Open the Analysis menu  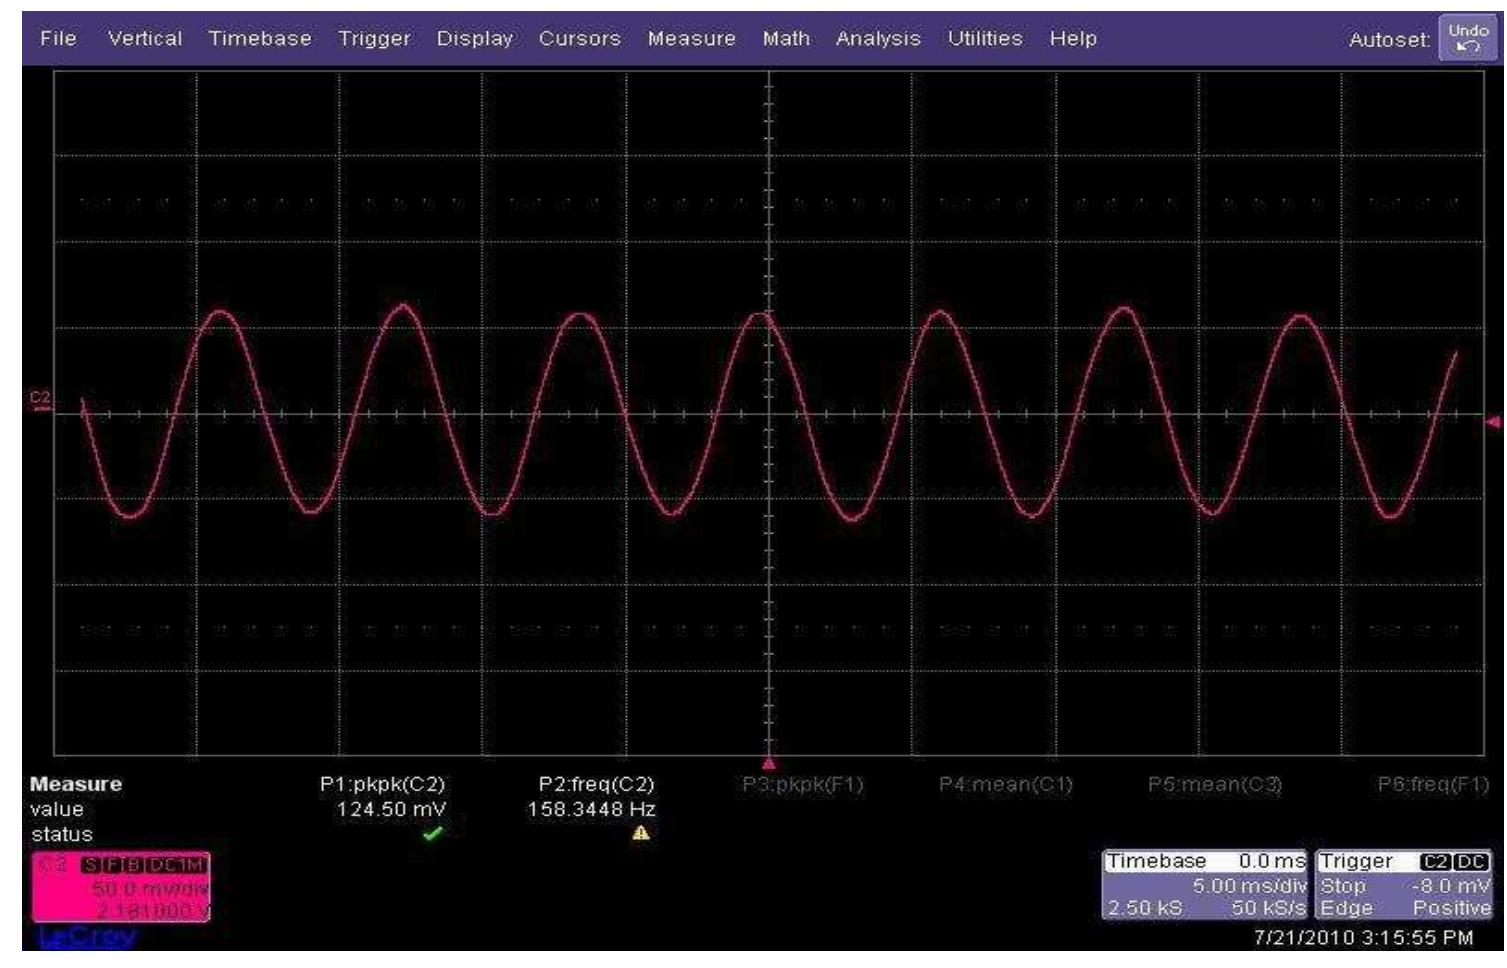point(878,39)
